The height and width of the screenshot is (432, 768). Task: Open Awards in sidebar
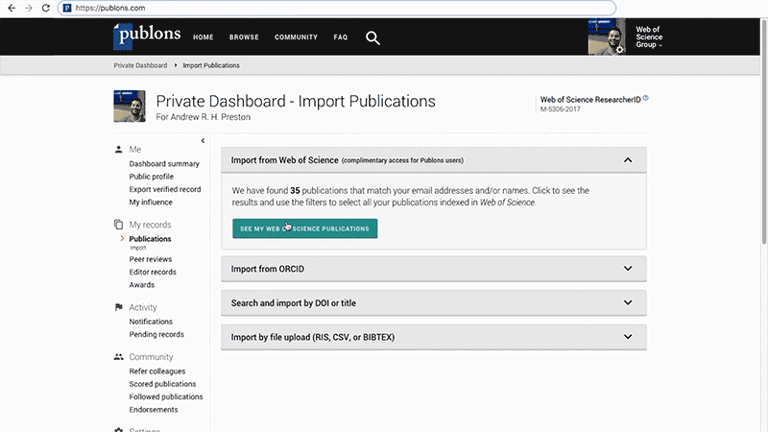coord(142,285)
